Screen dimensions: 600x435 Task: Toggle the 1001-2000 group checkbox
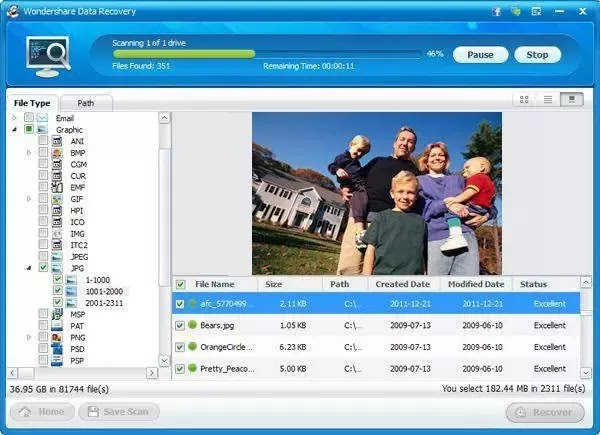57,291
